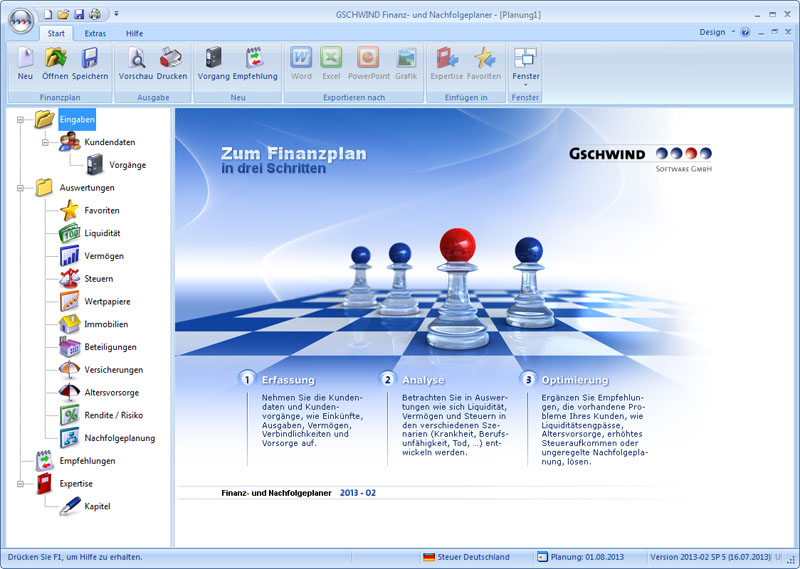Open the Design dropdown menu
Viewport: 800px width, 569px height.
(x=716, y=32)
